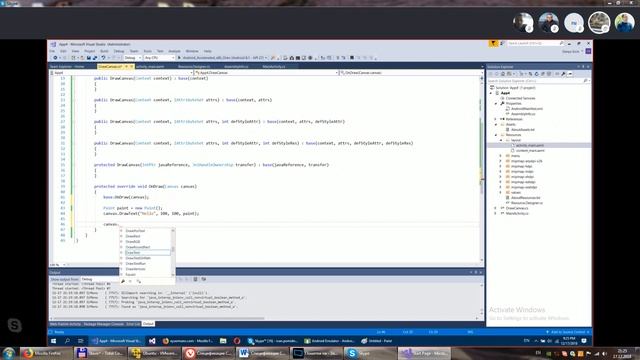Switch to the Web Publish Activity tab
The image size is (640, 360).
65,324
